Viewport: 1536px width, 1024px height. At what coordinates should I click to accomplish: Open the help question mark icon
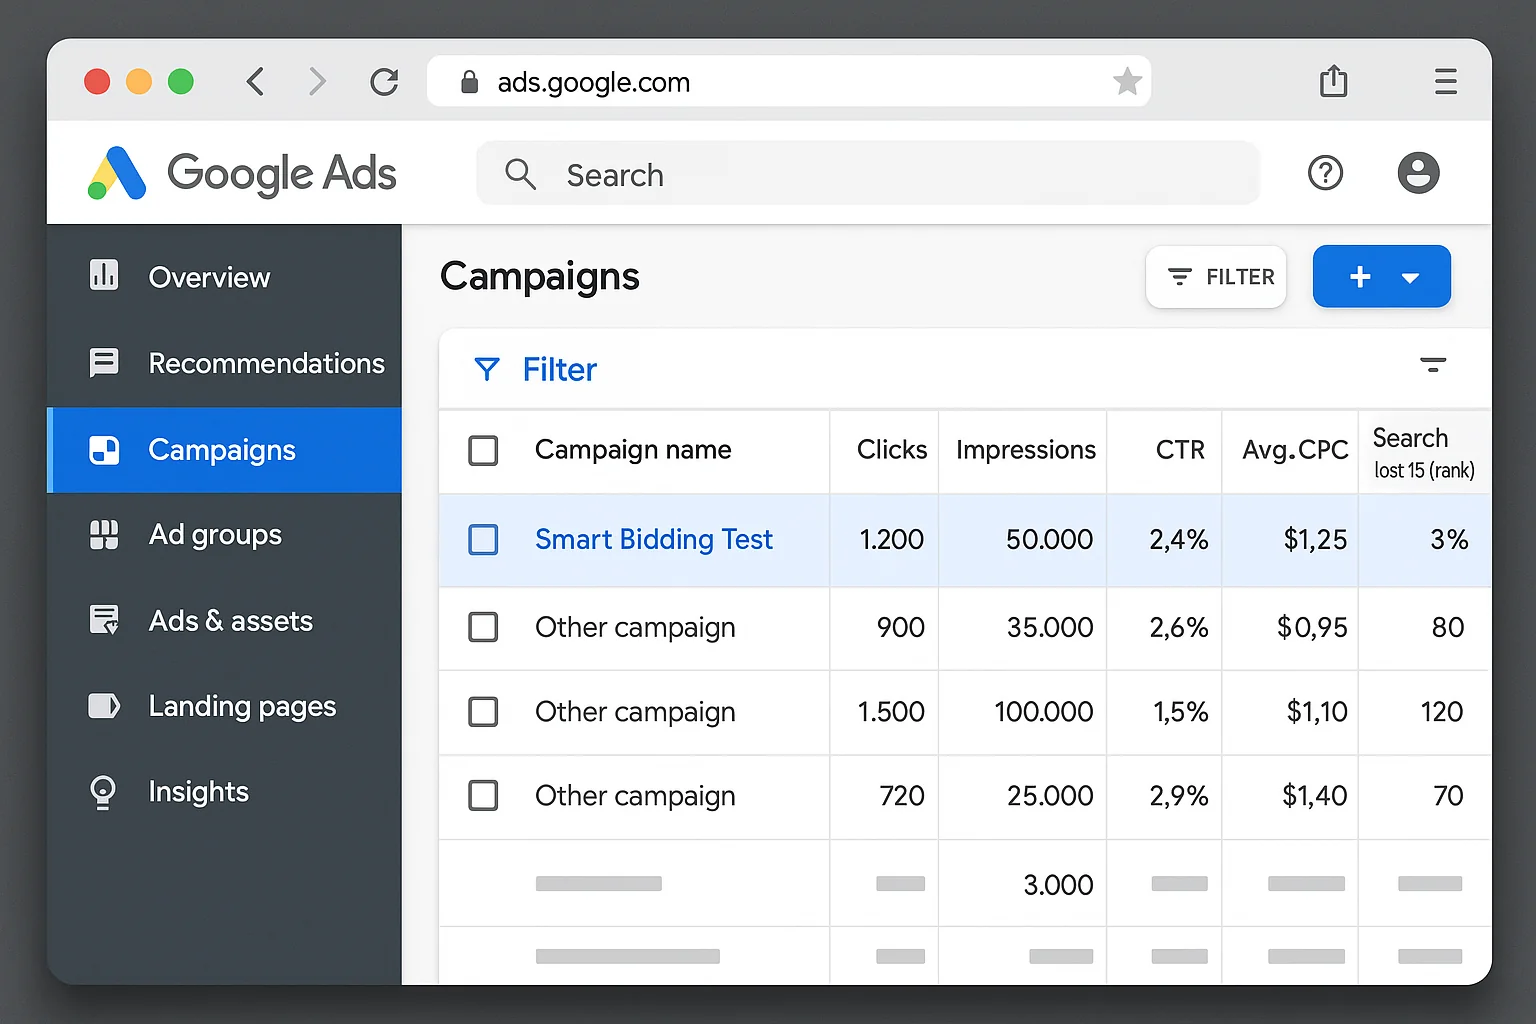coord(1326,173)
